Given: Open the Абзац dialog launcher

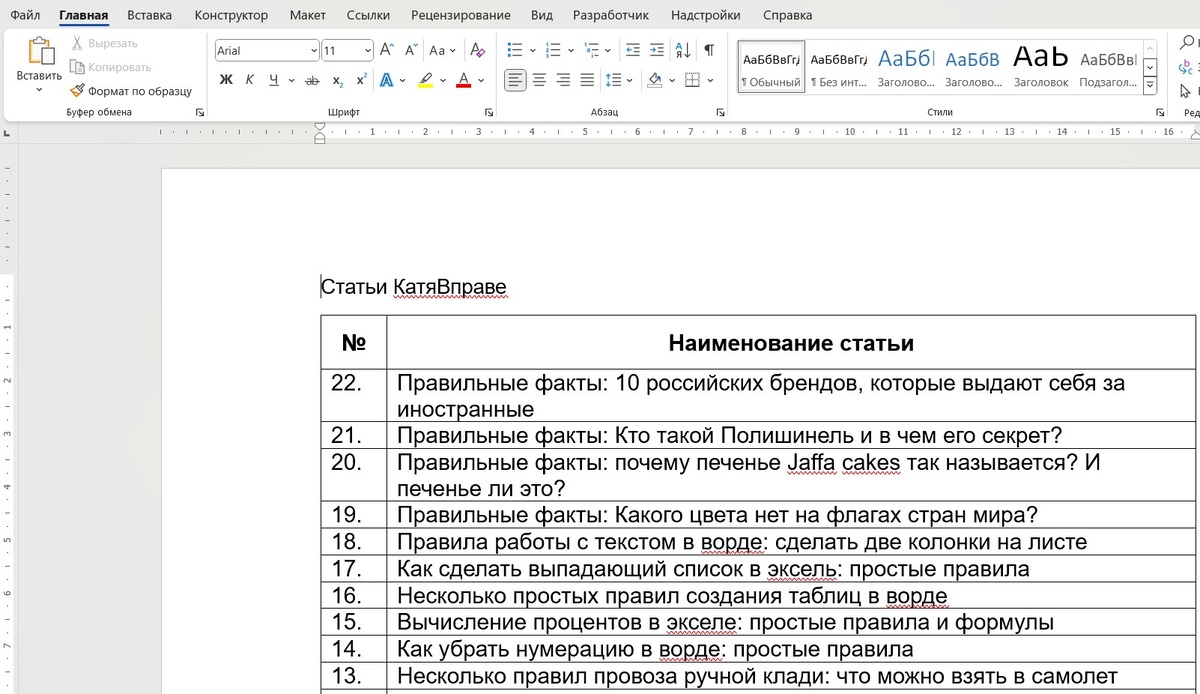Looking at the screenshot, I should pos(720,113).
